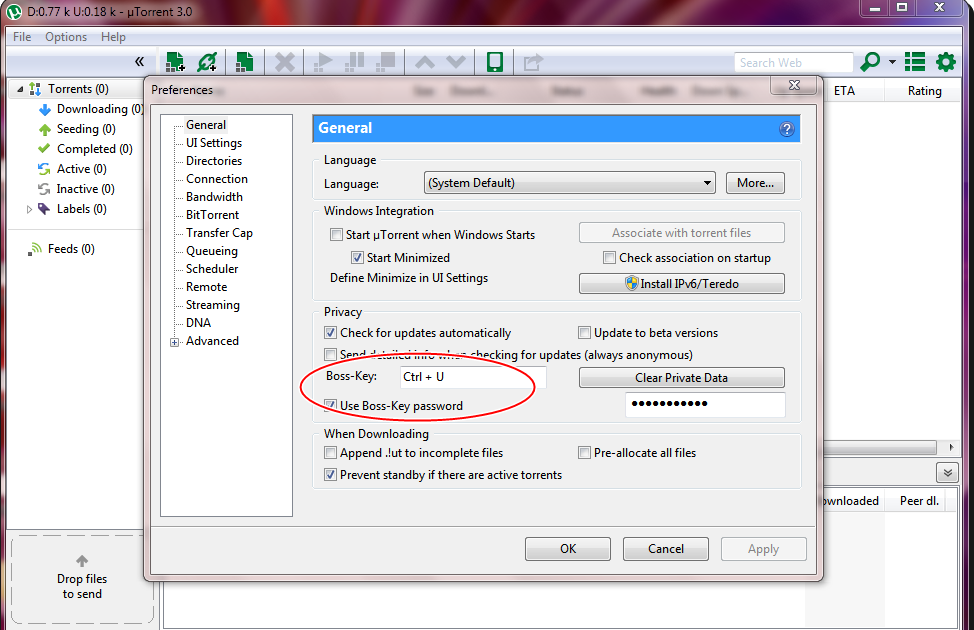
Task: Enable Update to beta versions
Action: coord(584,332)
